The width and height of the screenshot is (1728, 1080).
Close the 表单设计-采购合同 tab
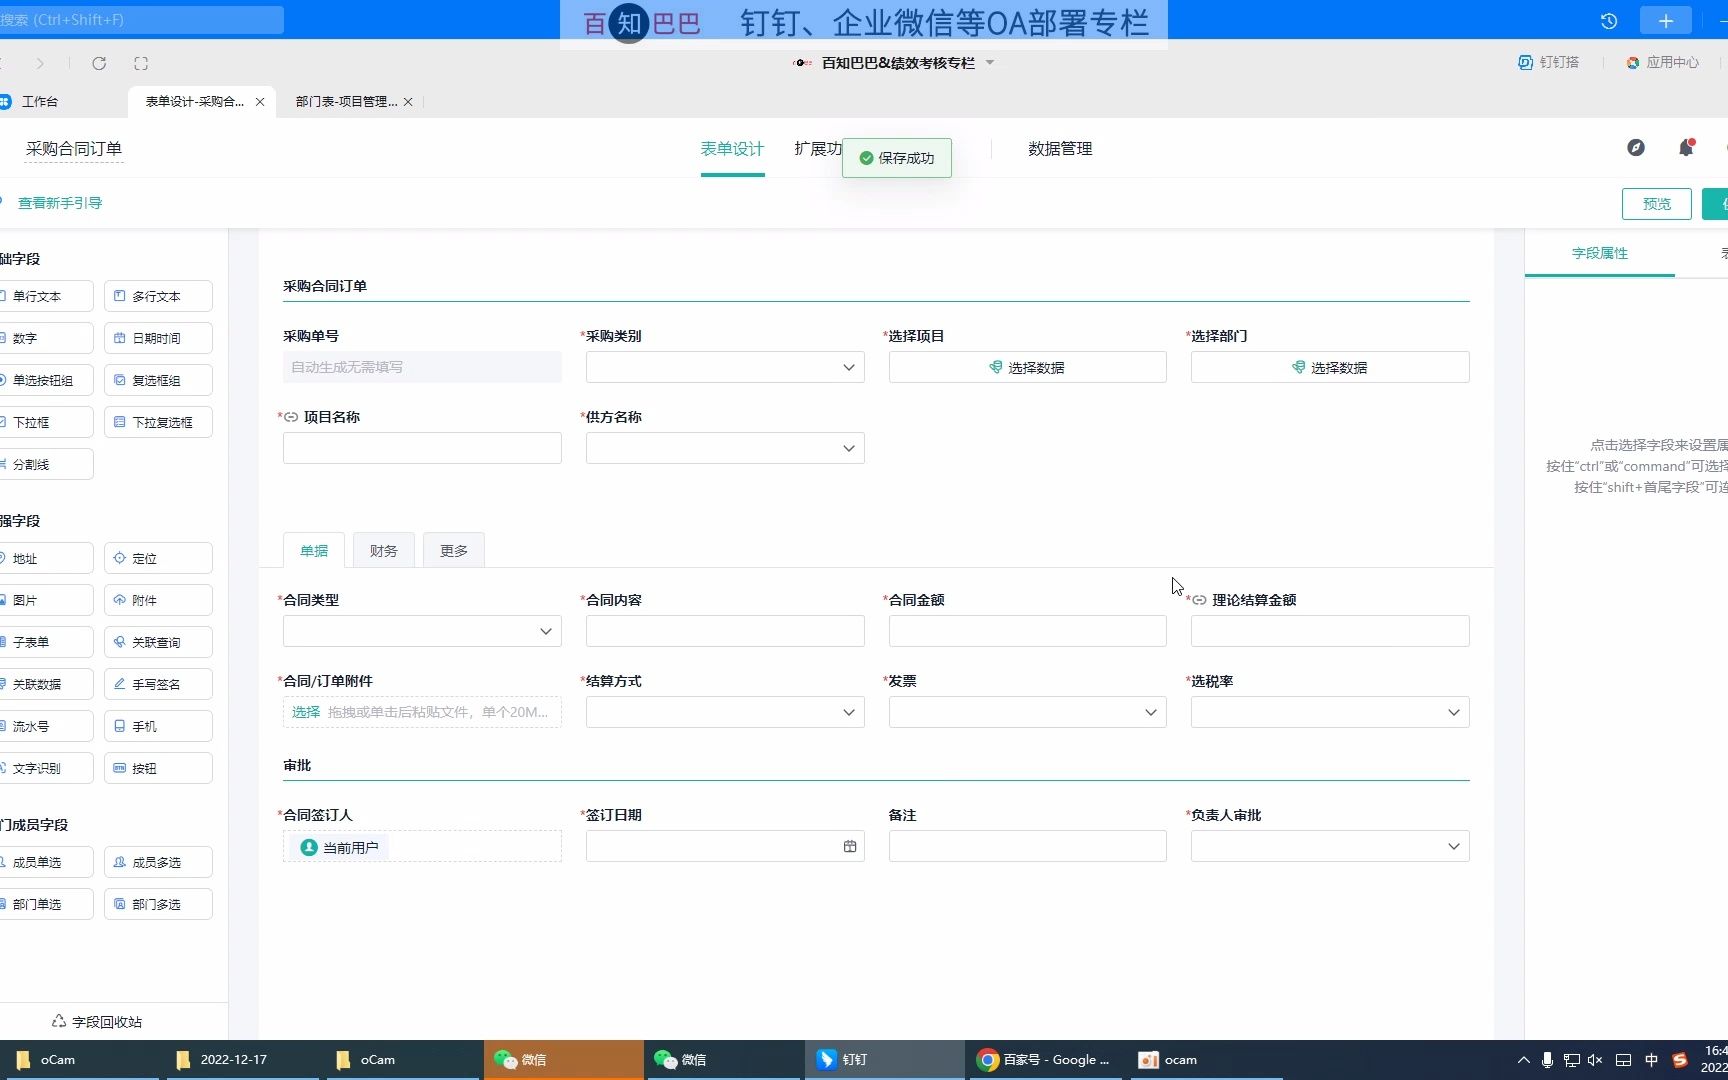click(x=260, y=102)
